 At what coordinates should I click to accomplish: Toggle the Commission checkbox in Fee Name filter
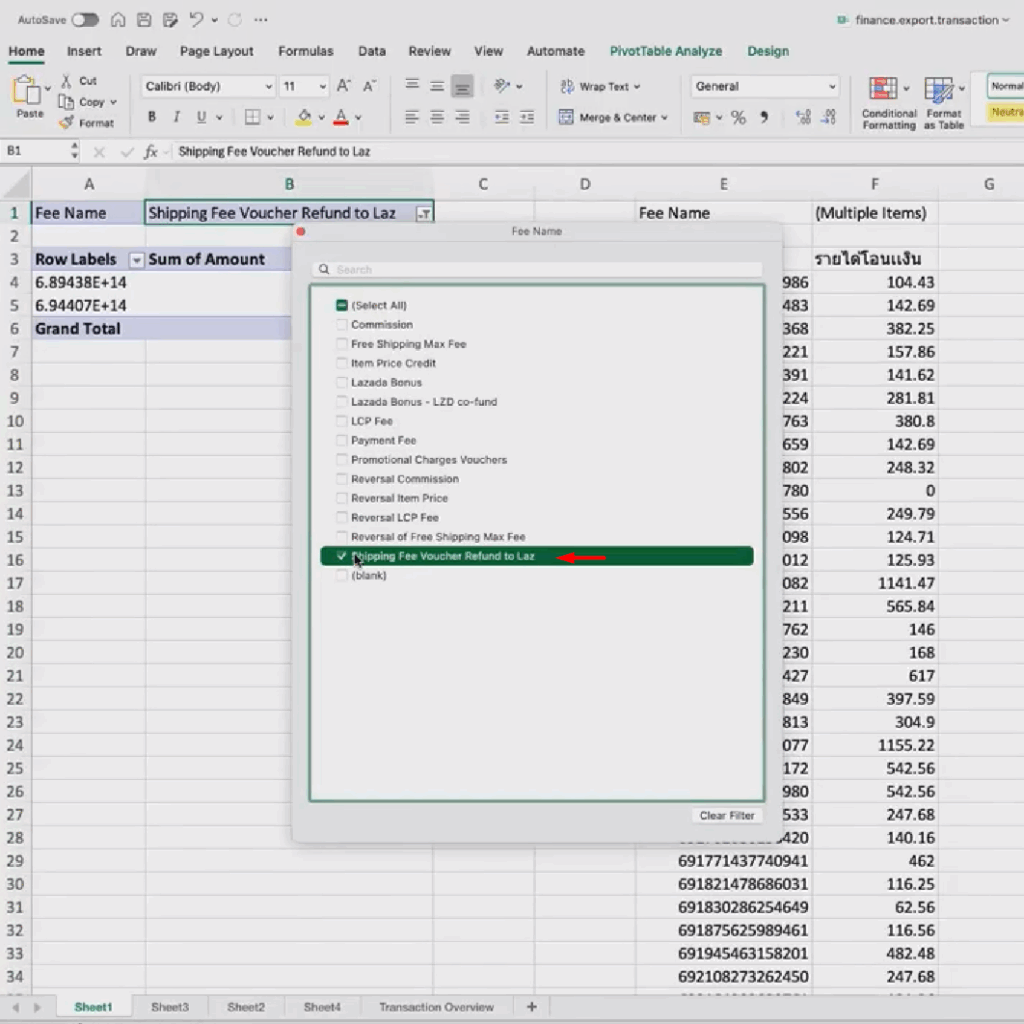point(343,324)
